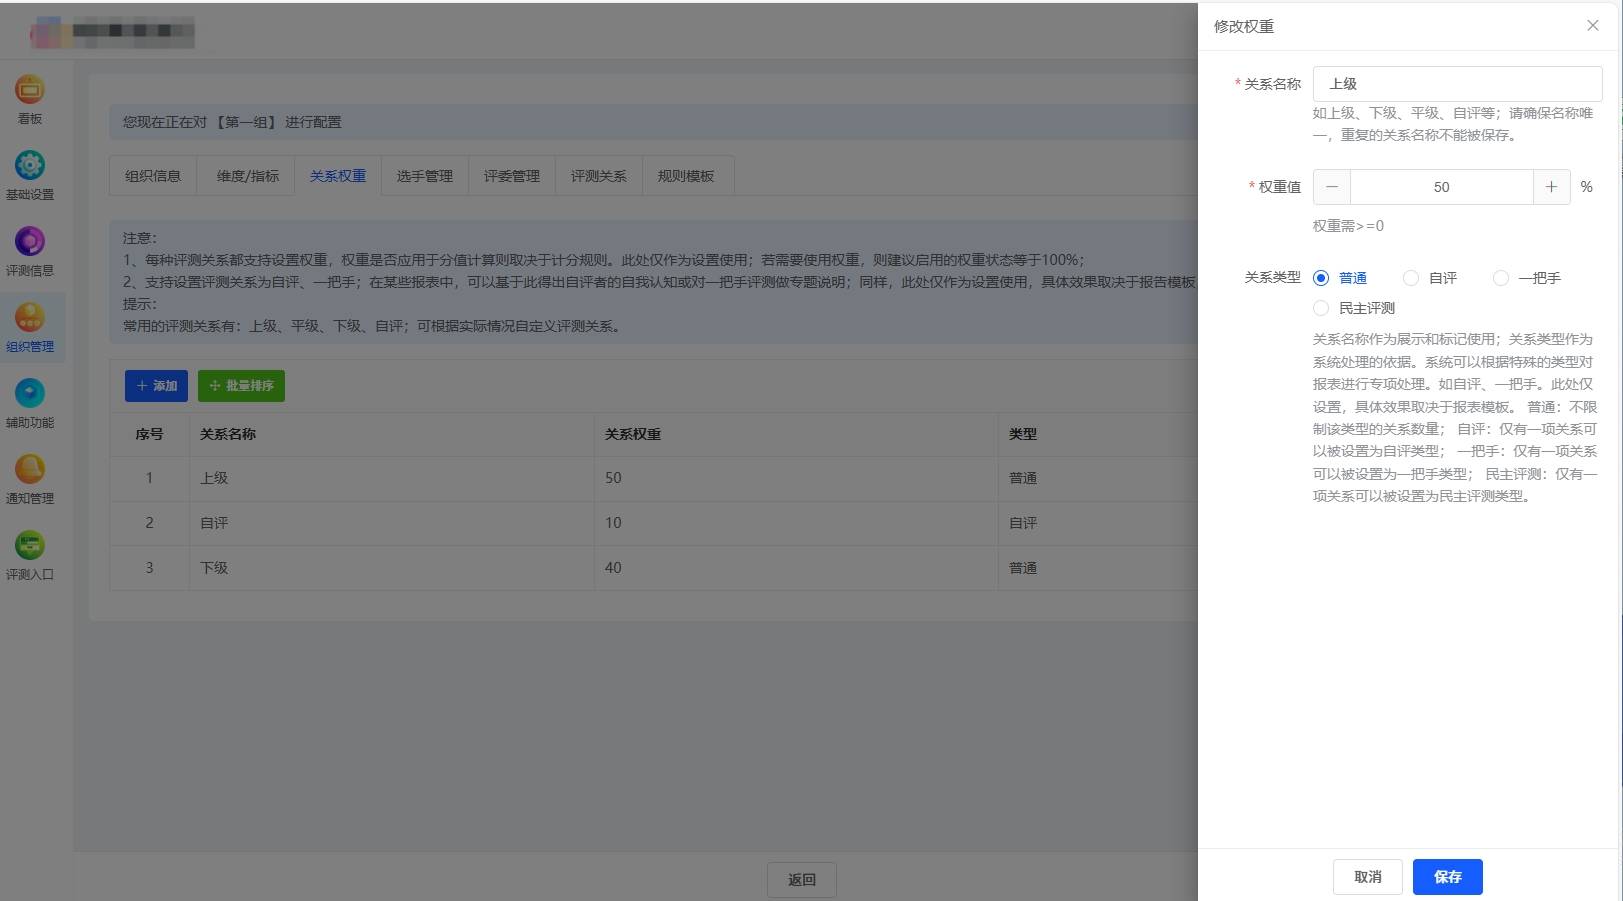Click the 批量排序 green button
The image size is (1623, 901).
pos(241,386)
